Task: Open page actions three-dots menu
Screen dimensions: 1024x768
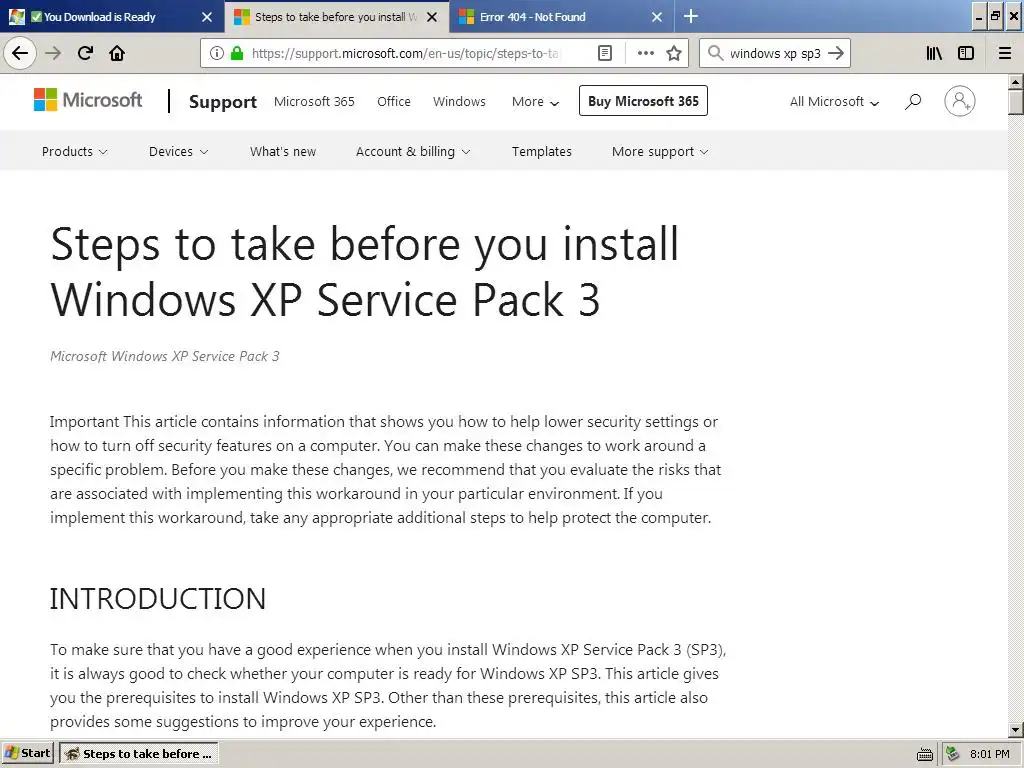Action: tap(646, 54)
